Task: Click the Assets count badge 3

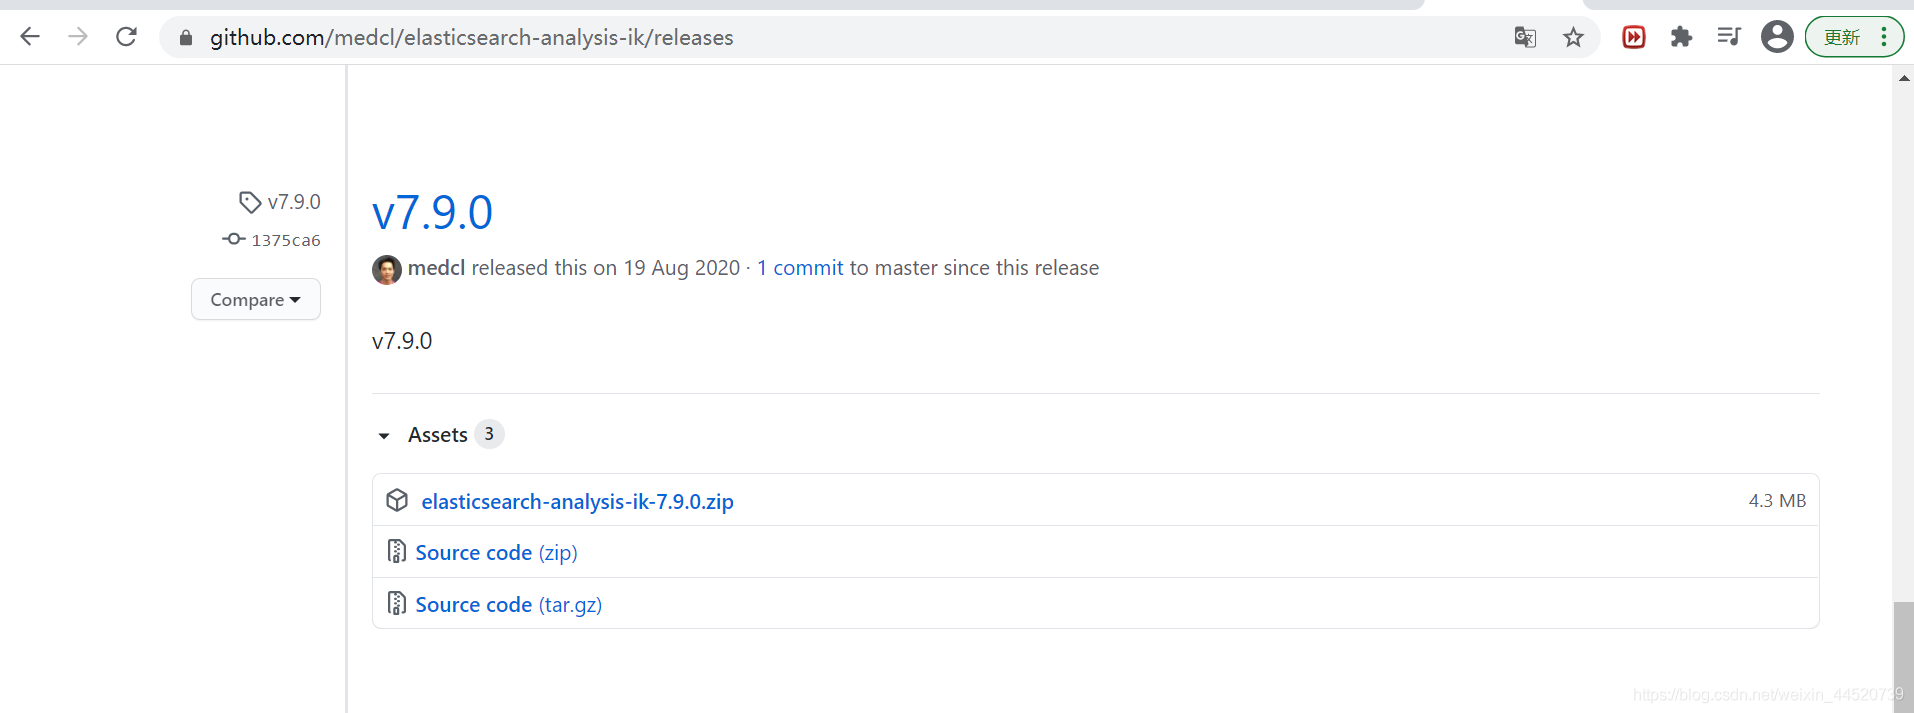Action: [x=489, y=434]
